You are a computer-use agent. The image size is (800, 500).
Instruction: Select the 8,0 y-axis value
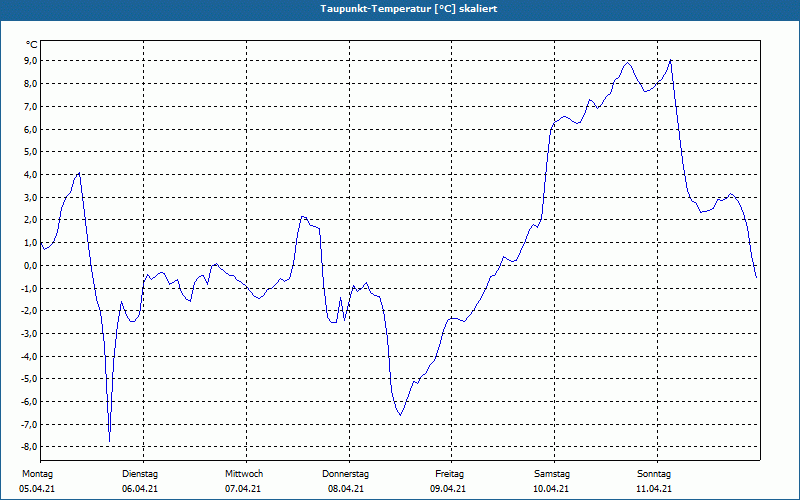click(x=31, y=84)
